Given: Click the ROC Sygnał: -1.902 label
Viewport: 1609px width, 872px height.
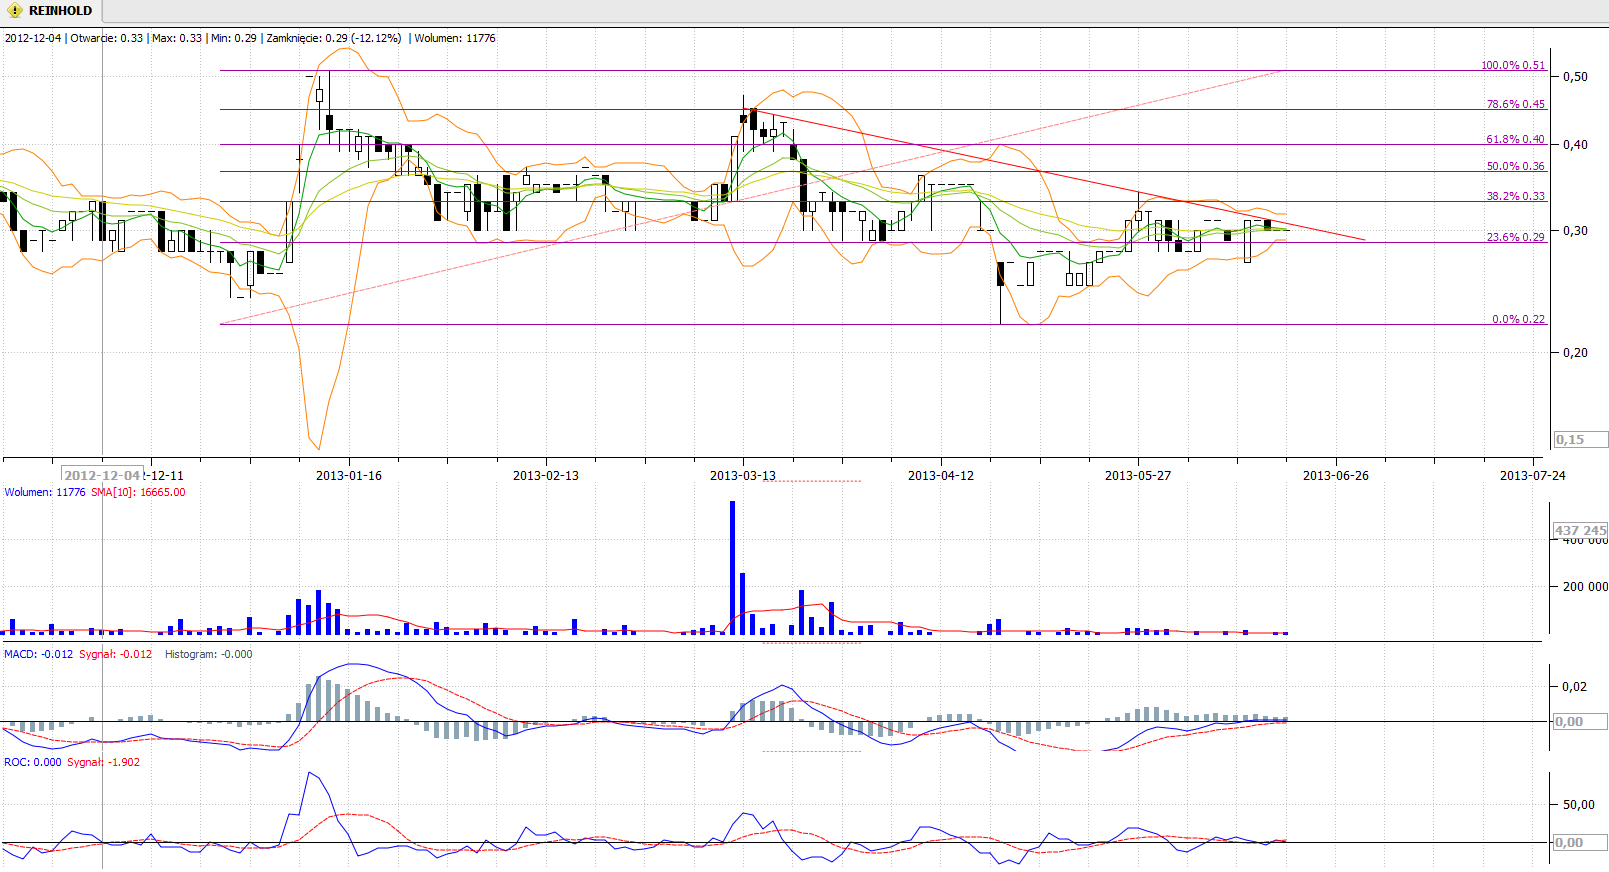Looking at the screenshot, I should [104, 762].
